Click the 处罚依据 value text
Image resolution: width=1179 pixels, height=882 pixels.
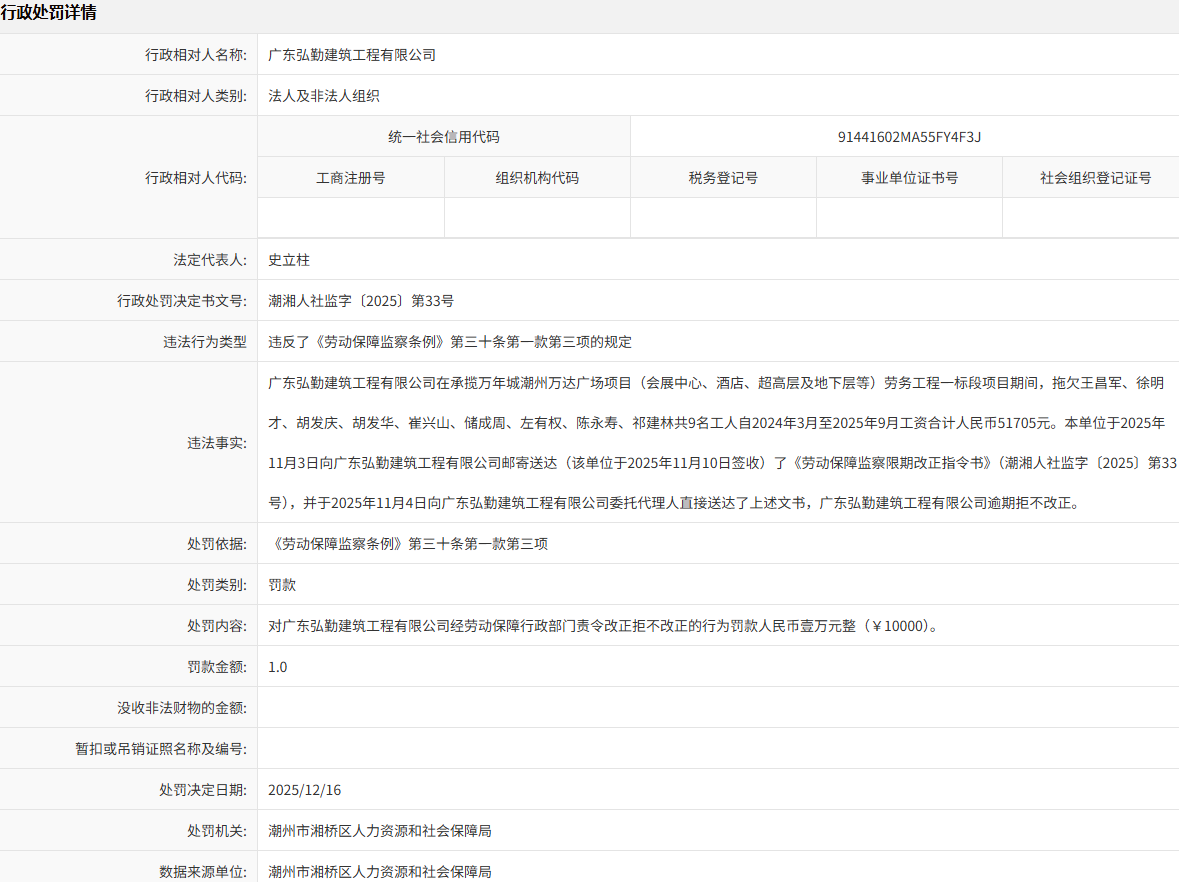coord(408,544)
